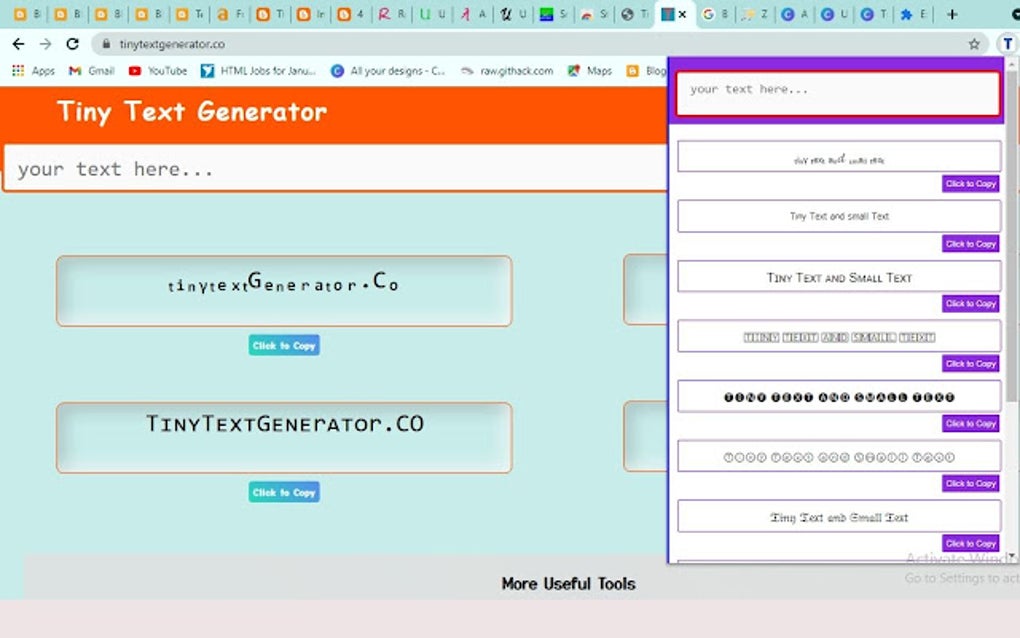Viewport: 1020px width, 638px height.
Task: Select the squared letters output box
Action: (839, 336)
